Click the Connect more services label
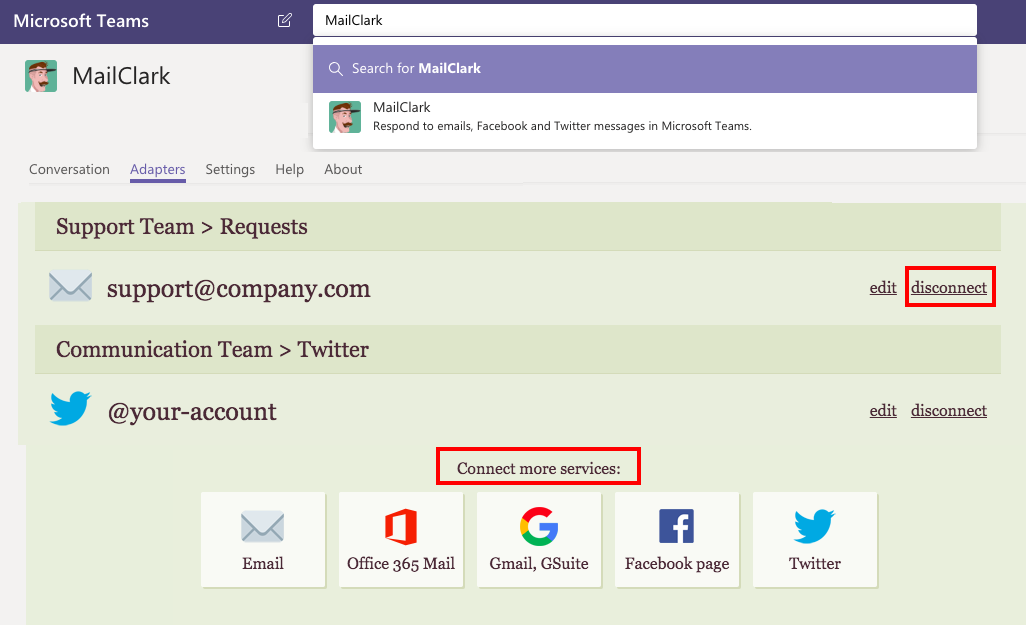The width and height of the screenshot is (1026, 625). click(539, 469)
